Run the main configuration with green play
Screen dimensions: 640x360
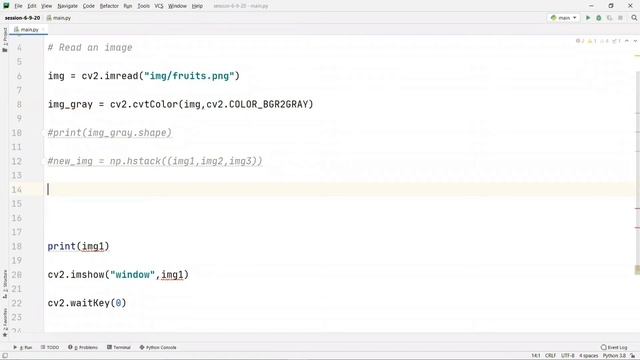pyautogui.click(x=588, y=18)
